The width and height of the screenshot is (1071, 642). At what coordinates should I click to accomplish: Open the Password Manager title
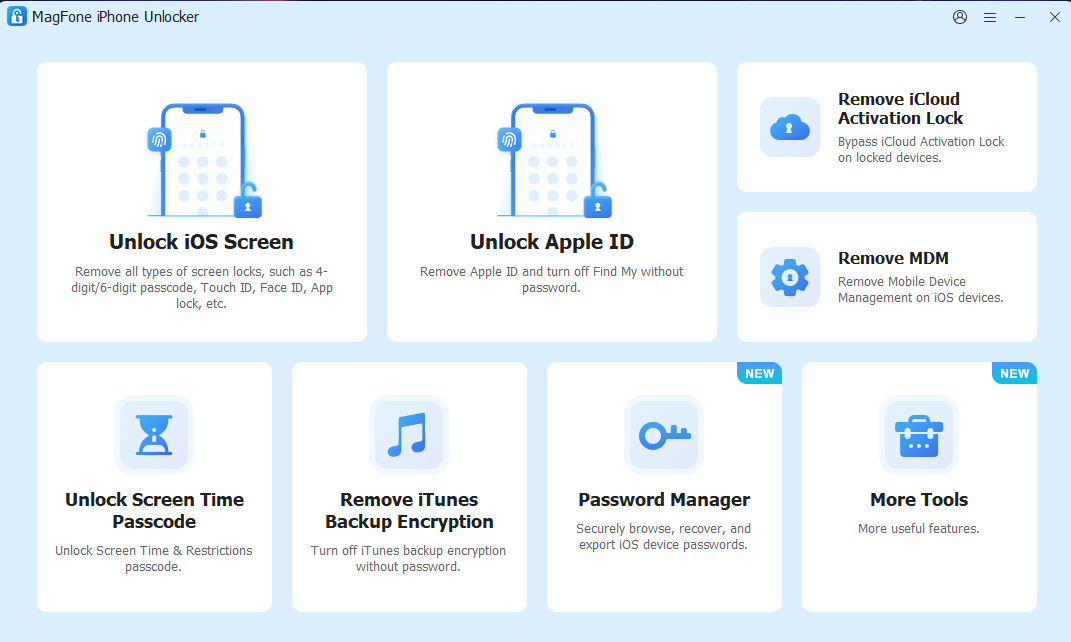pyautogui.click(x=664, y=500)
